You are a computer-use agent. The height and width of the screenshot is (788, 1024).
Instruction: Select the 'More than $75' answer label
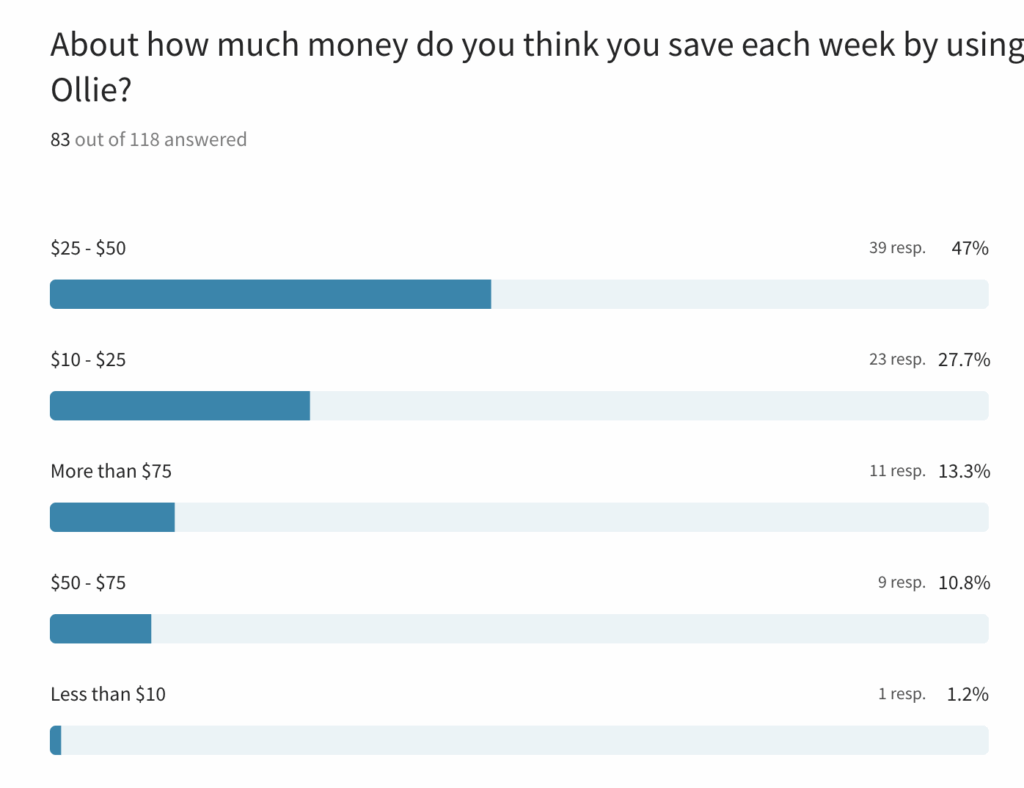104,471
